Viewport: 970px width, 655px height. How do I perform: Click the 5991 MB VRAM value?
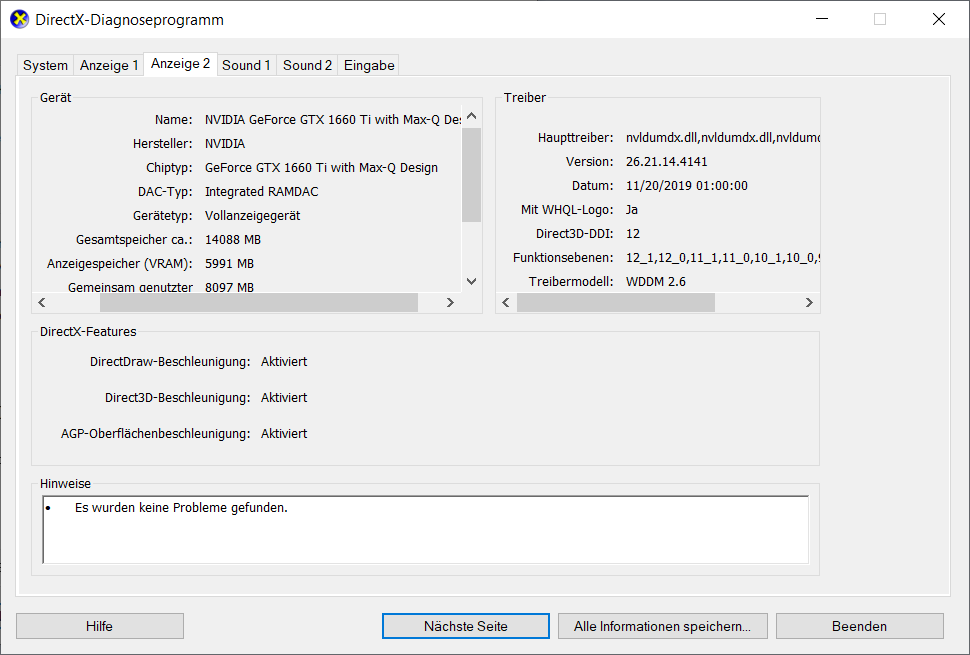click(x=230, y=263)
